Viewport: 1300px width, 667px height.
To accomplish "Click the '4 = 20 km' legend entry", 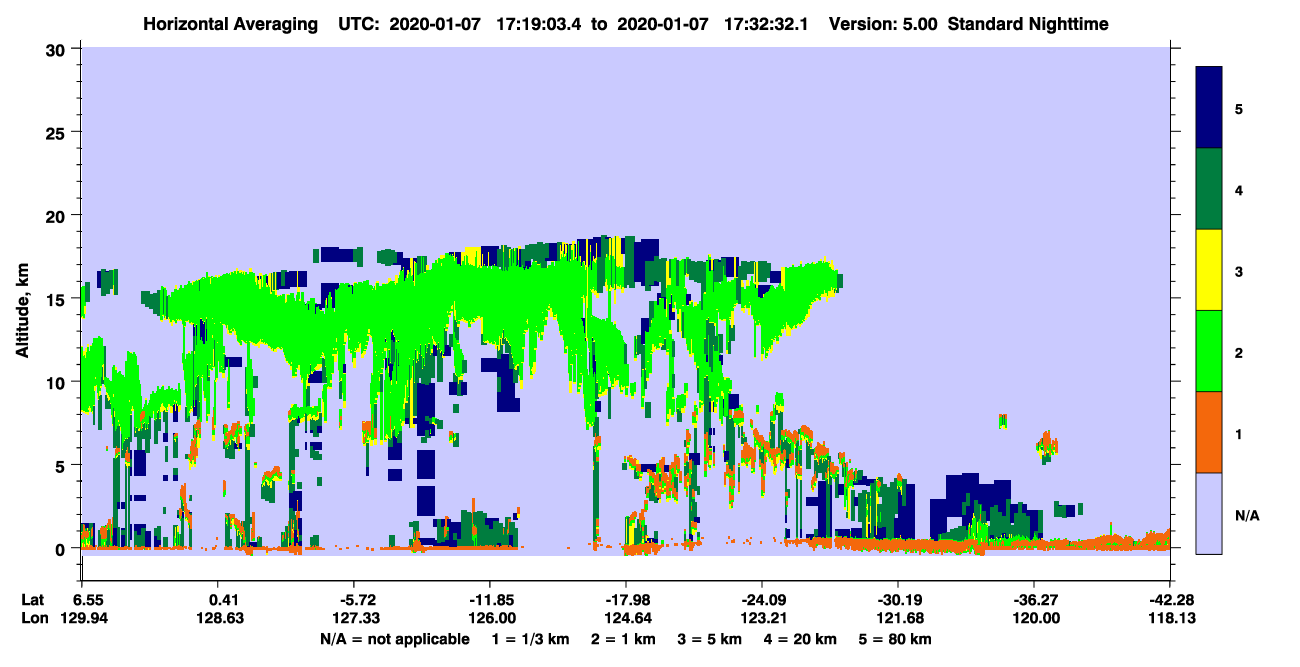I will click(798, 639).
